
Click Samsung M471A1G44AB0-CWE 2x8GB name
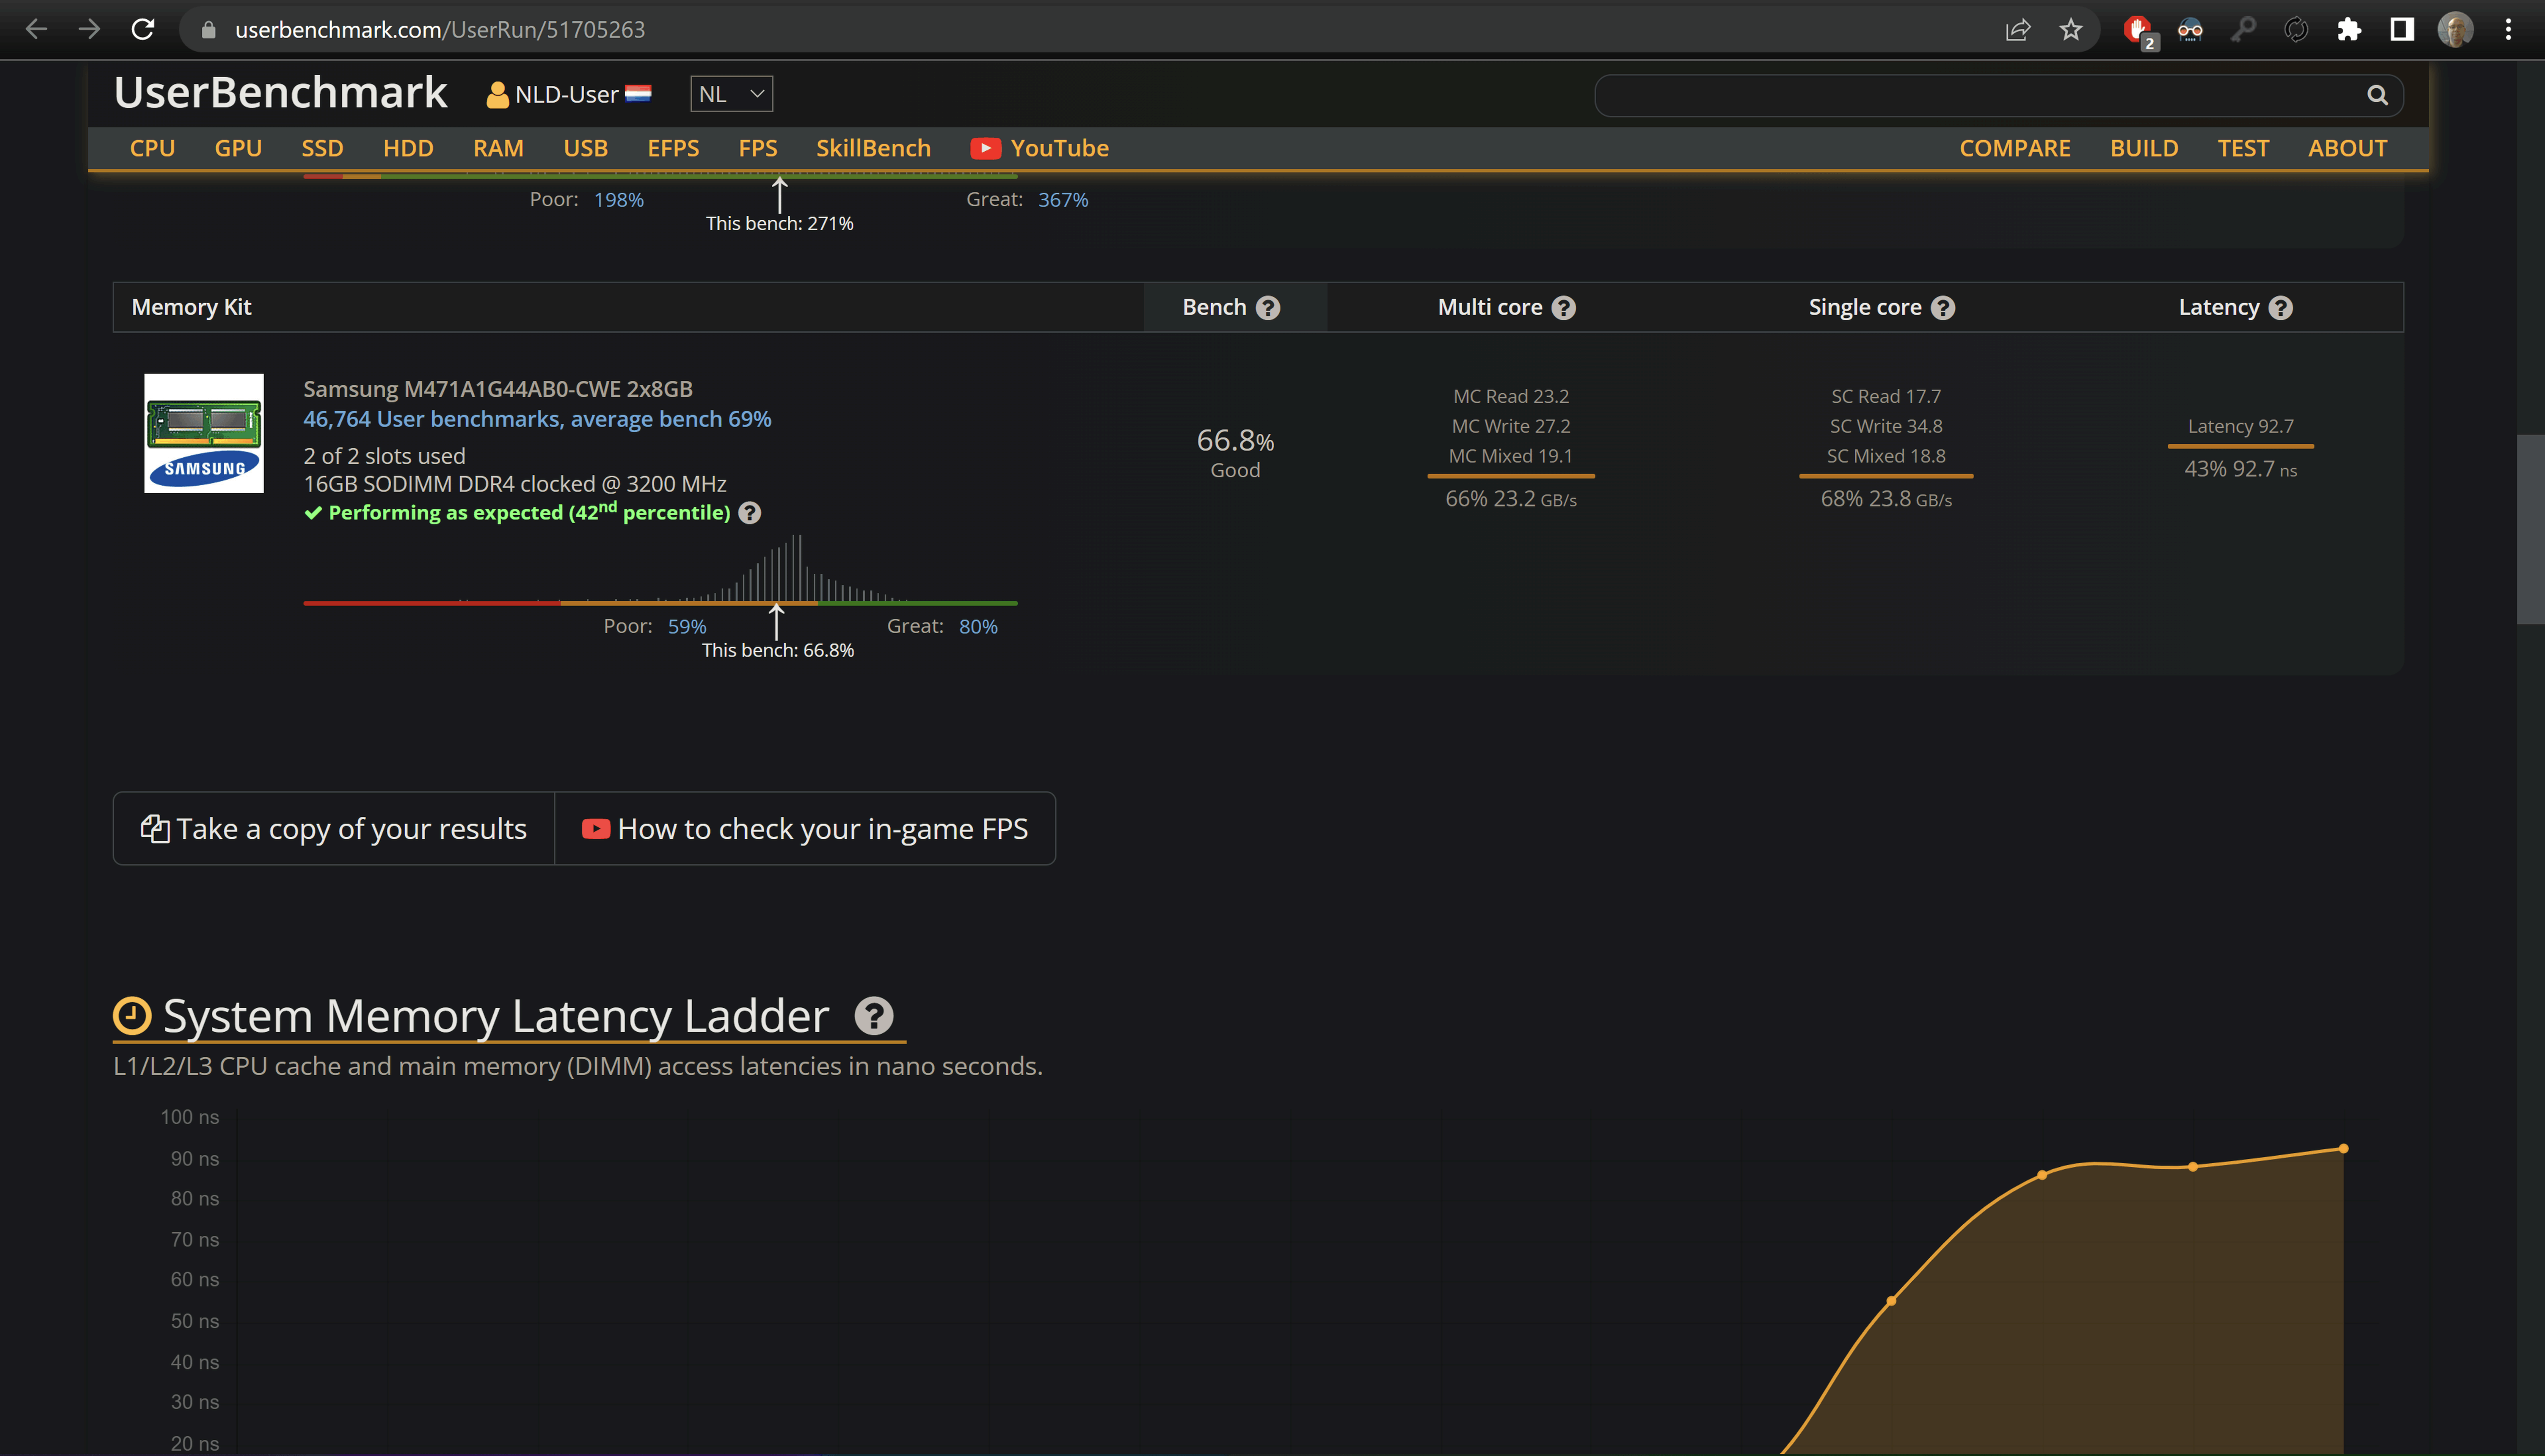click(498, 389)
